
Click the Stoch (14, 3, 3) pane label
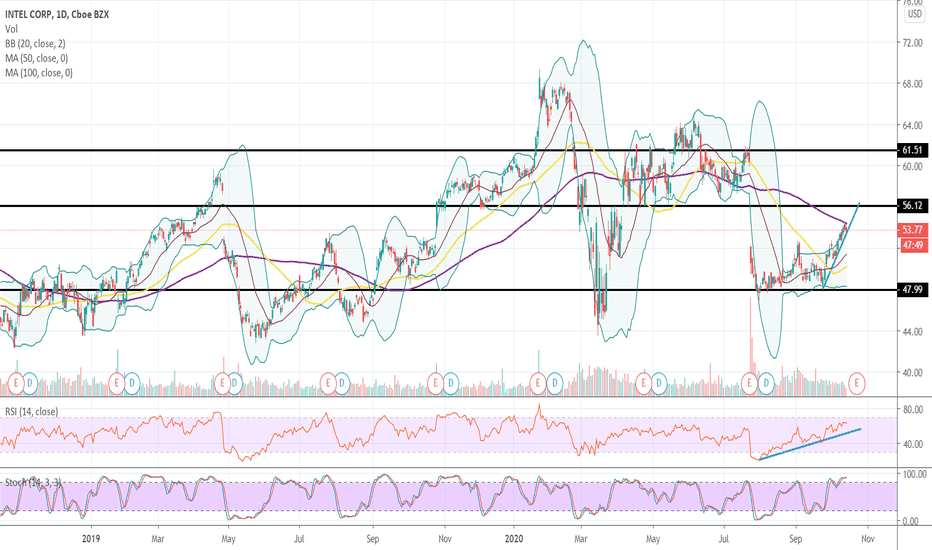coord(33,482)
